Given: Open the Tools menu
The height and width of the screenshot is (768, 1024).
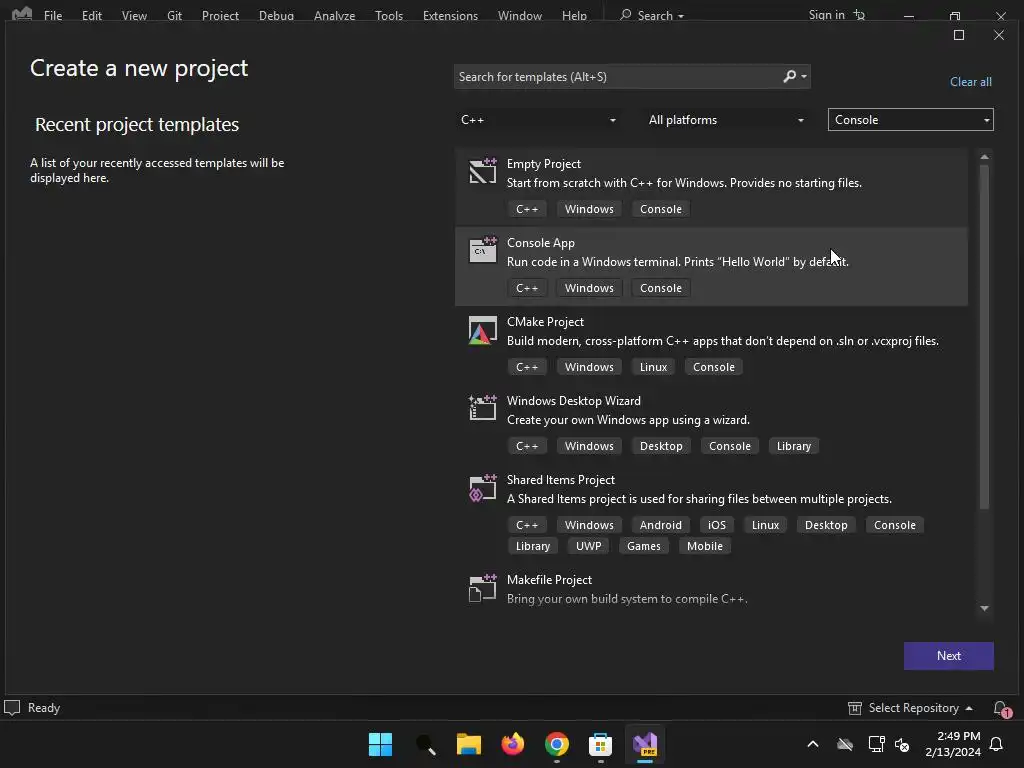Looking at the screenshot, I should tap(389, 15).
